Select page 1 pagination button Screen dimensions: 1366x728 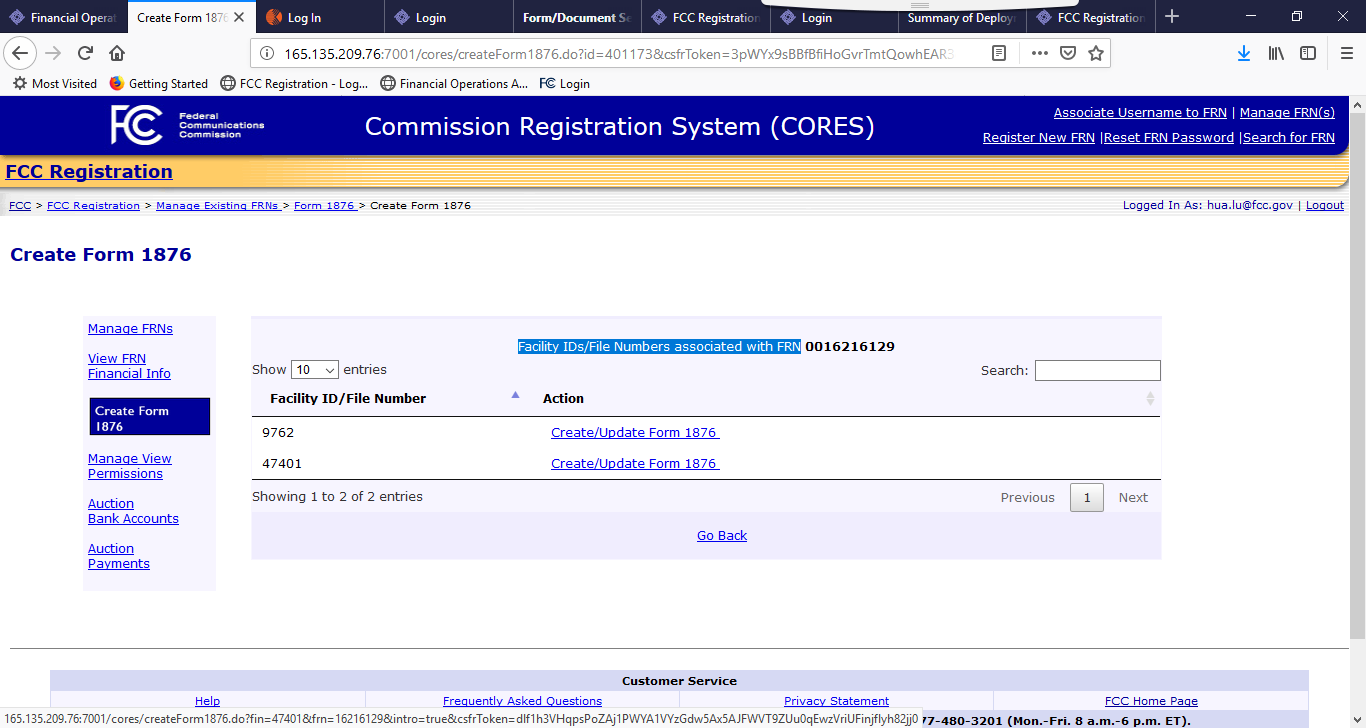pyautogui.click(x=1087, y=497)
